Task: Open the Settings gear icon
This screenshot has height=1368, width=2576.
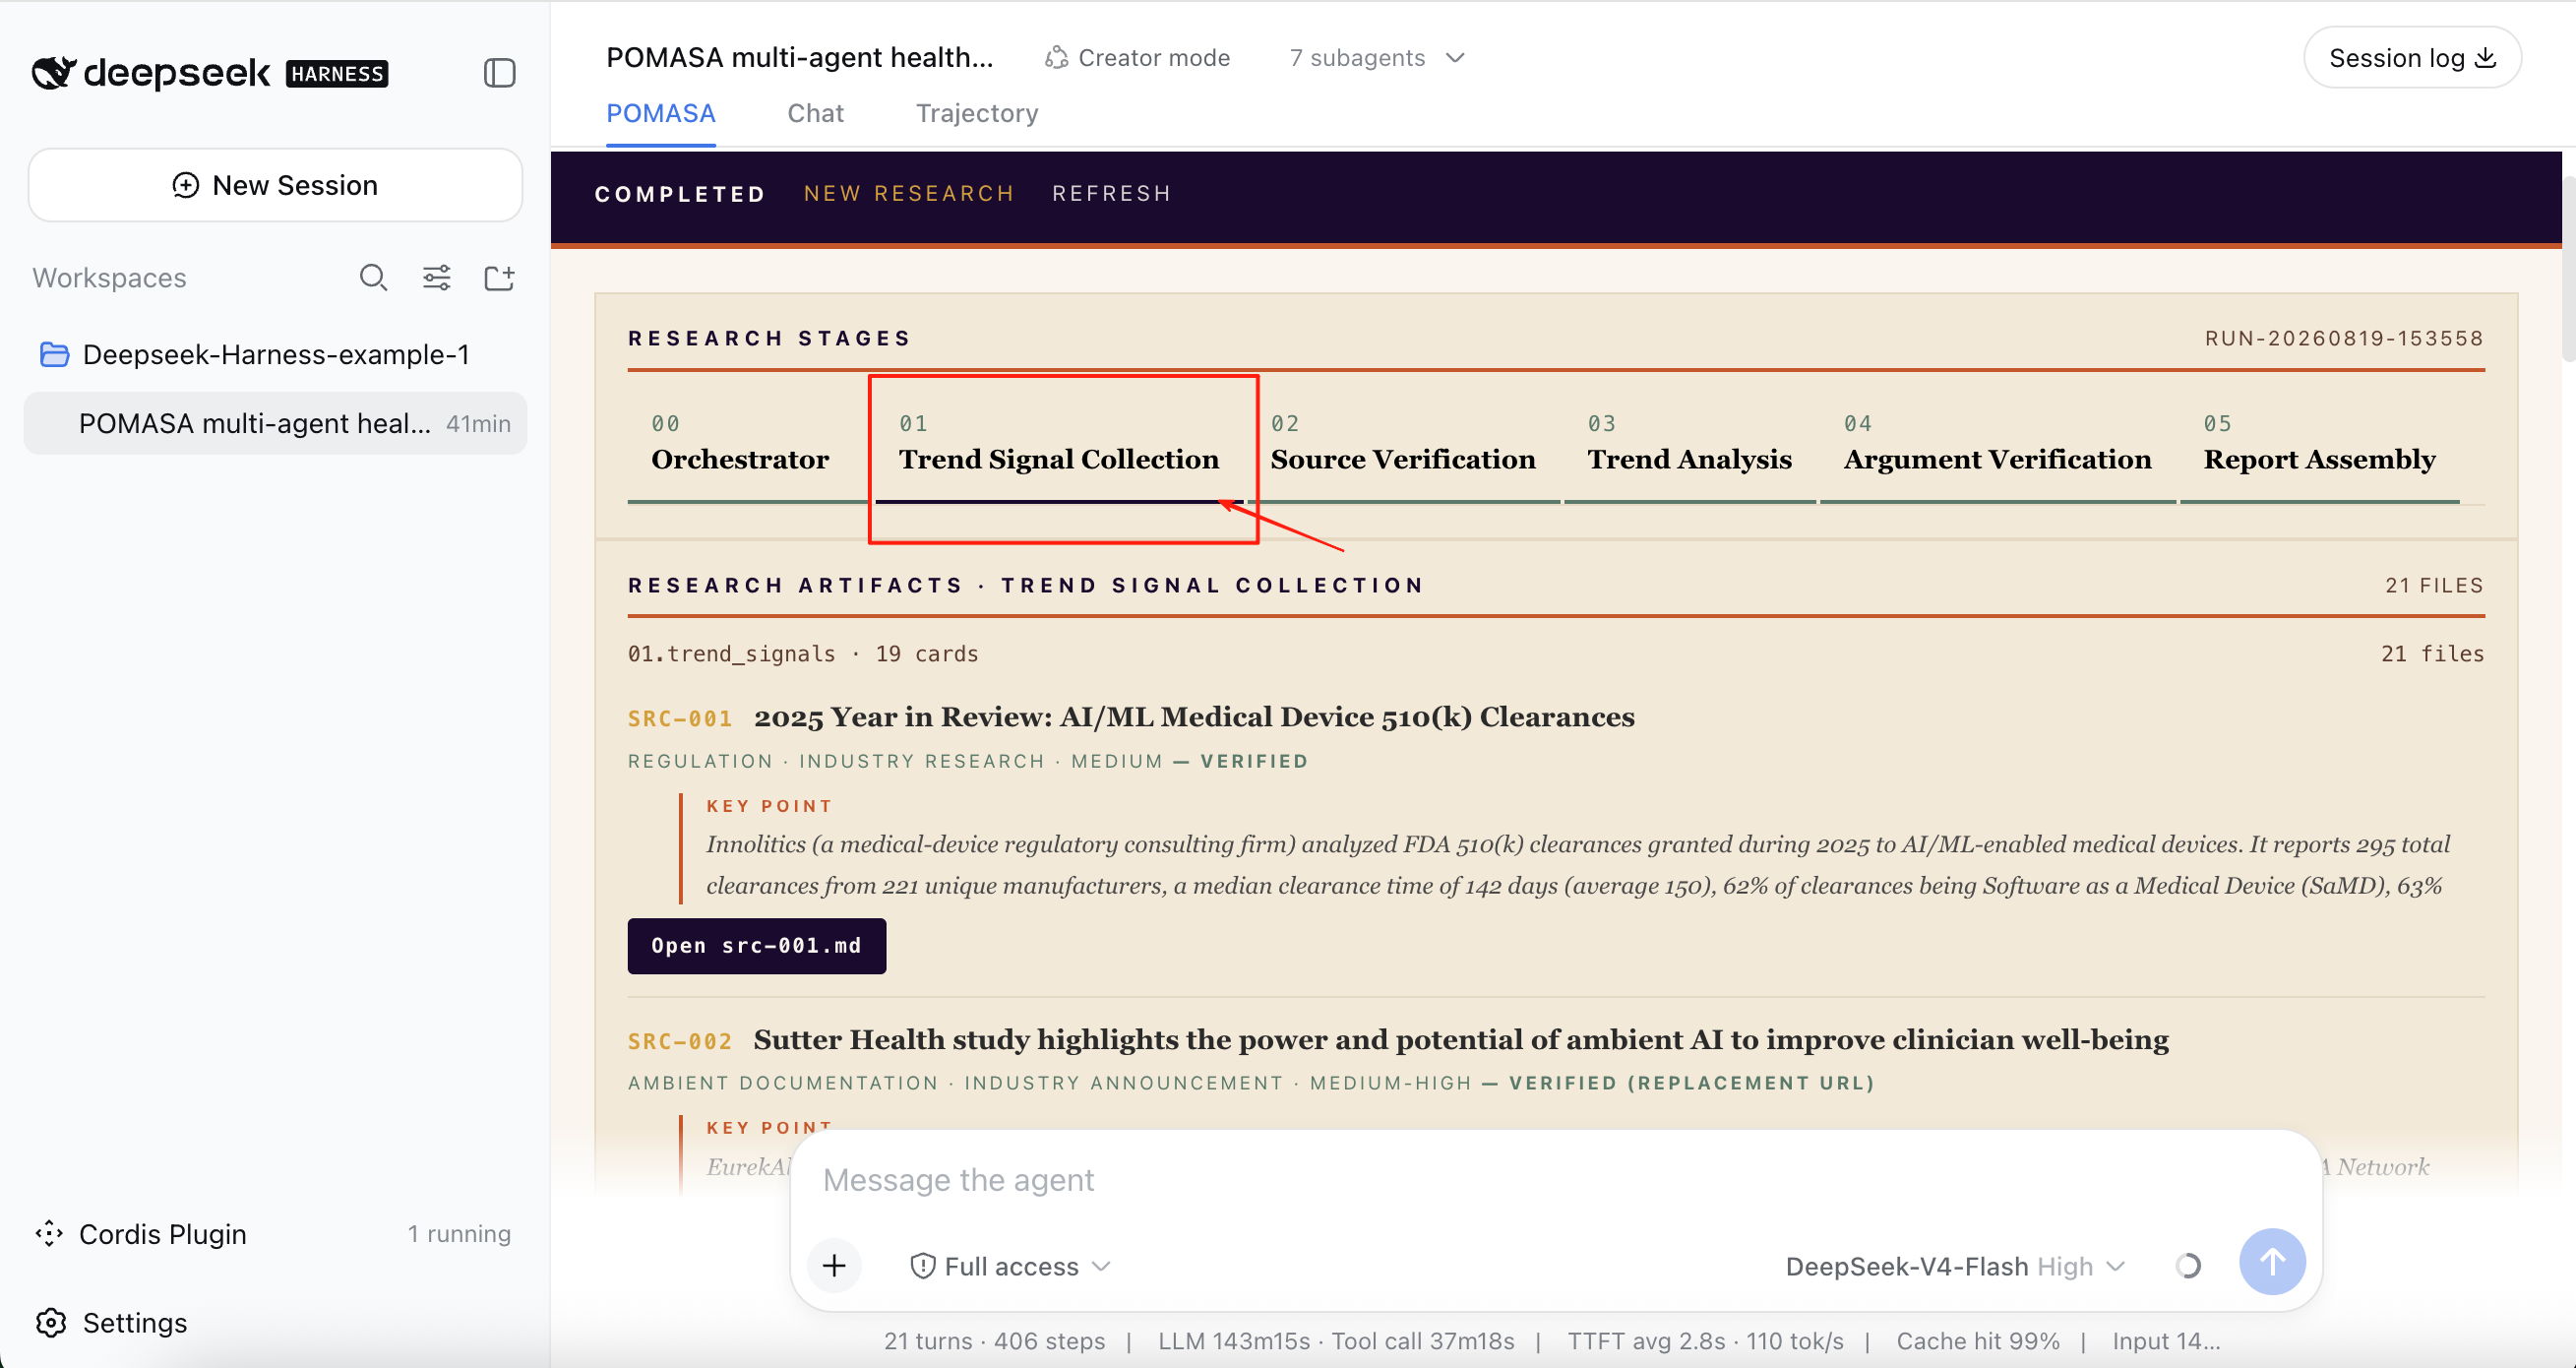Action: 51,1322
